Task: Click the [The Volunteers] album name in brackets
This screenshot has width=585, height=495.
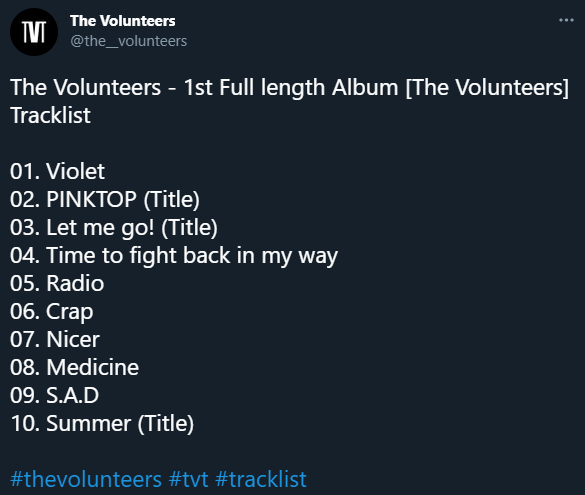Action: 487,88
